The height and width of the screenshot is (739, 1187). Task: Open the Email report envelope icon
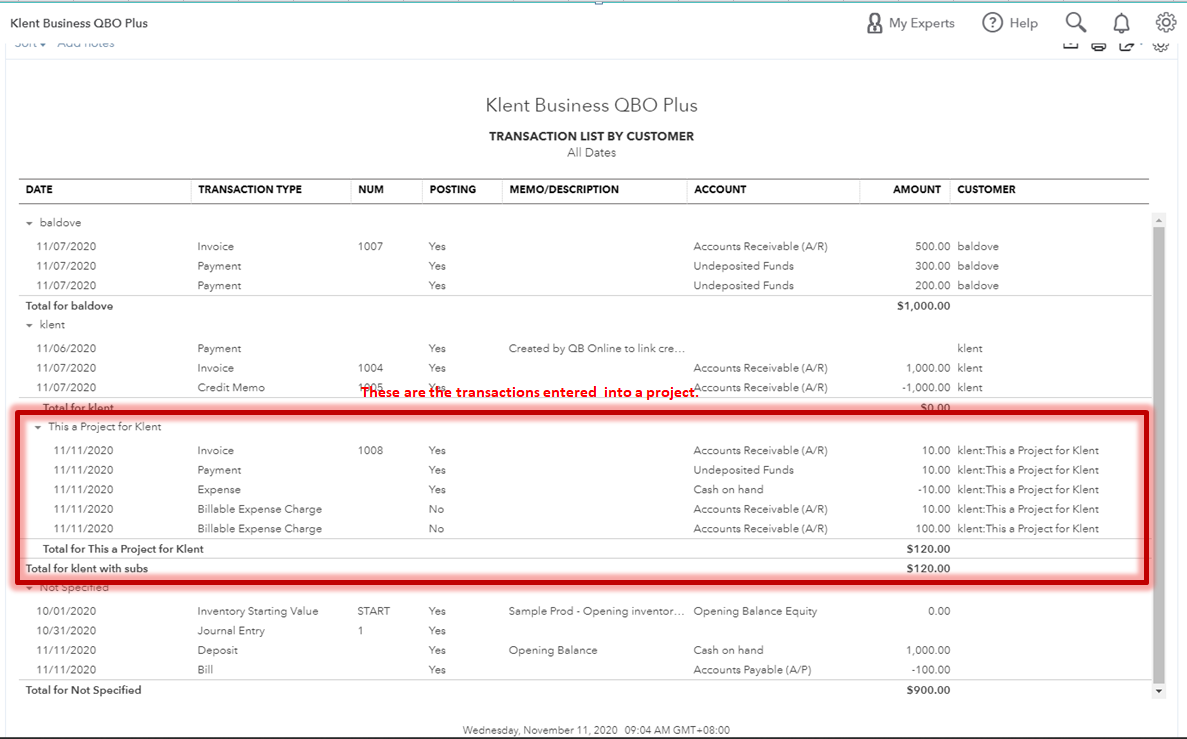pyautogui.click(x=1070, y=44)
